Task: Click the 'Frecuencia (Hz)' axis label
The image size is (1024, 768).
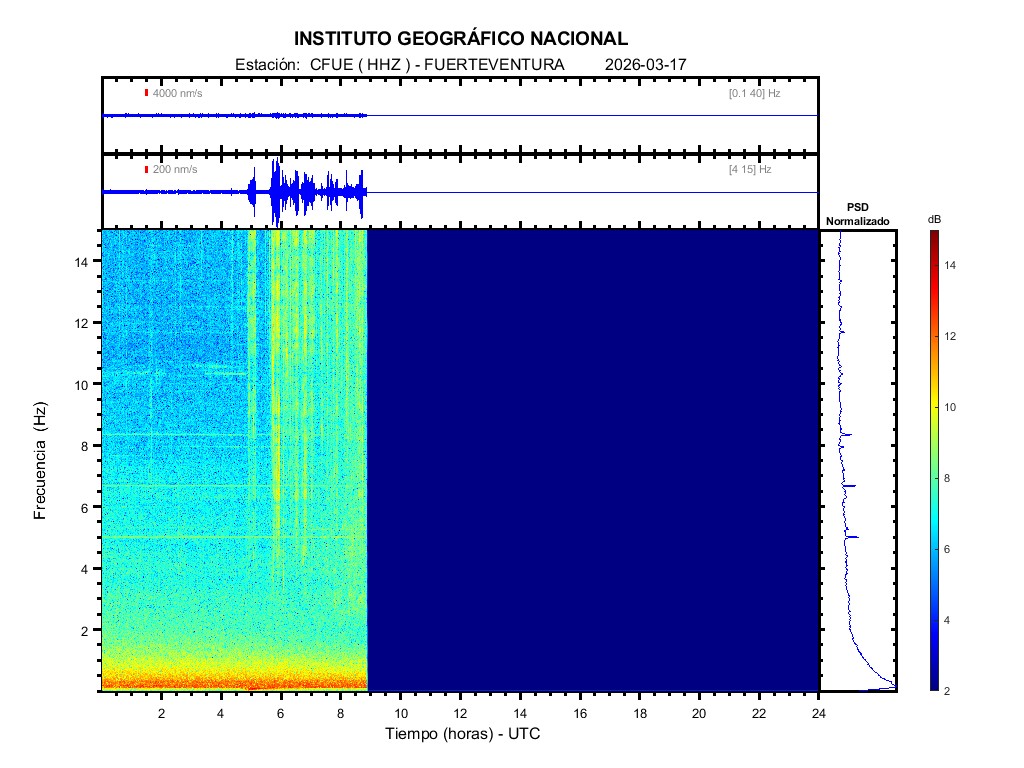Action: [41, 461]
